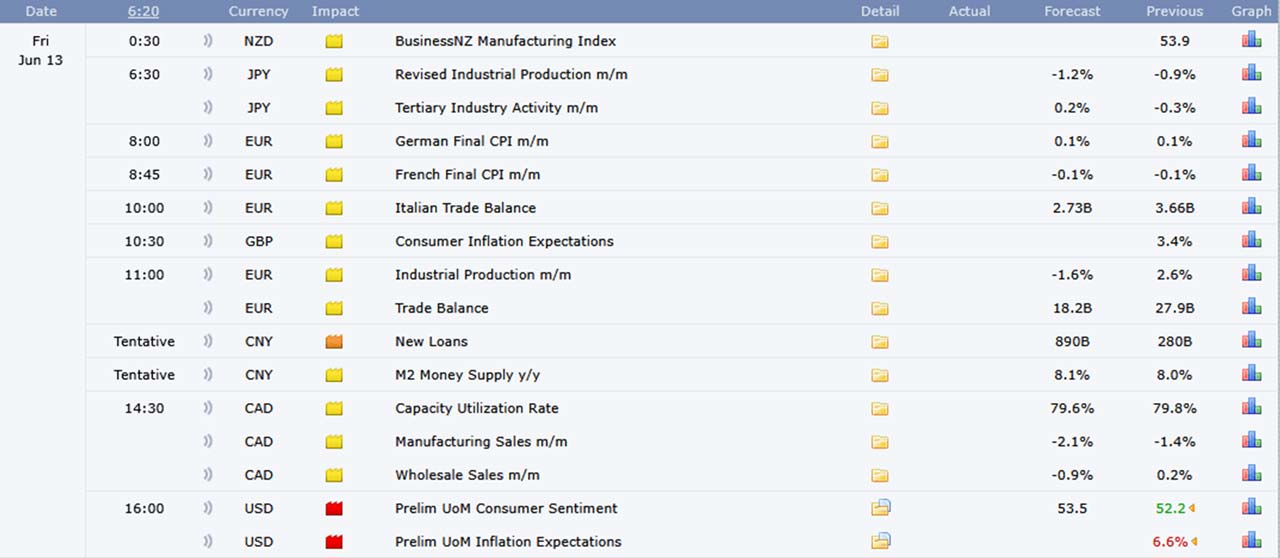Toggle sound alert for 16:00 USD Consumer Sentiment
This screenshot has height=558, width=1280.
tap(208, 509)
